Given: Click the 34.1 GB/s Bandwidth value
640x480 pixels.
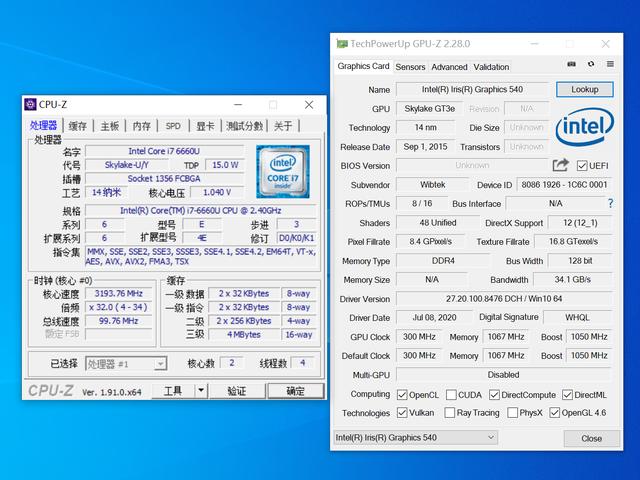Looking at the screenshot, I should pyautogui.click(x=573, y=280).
